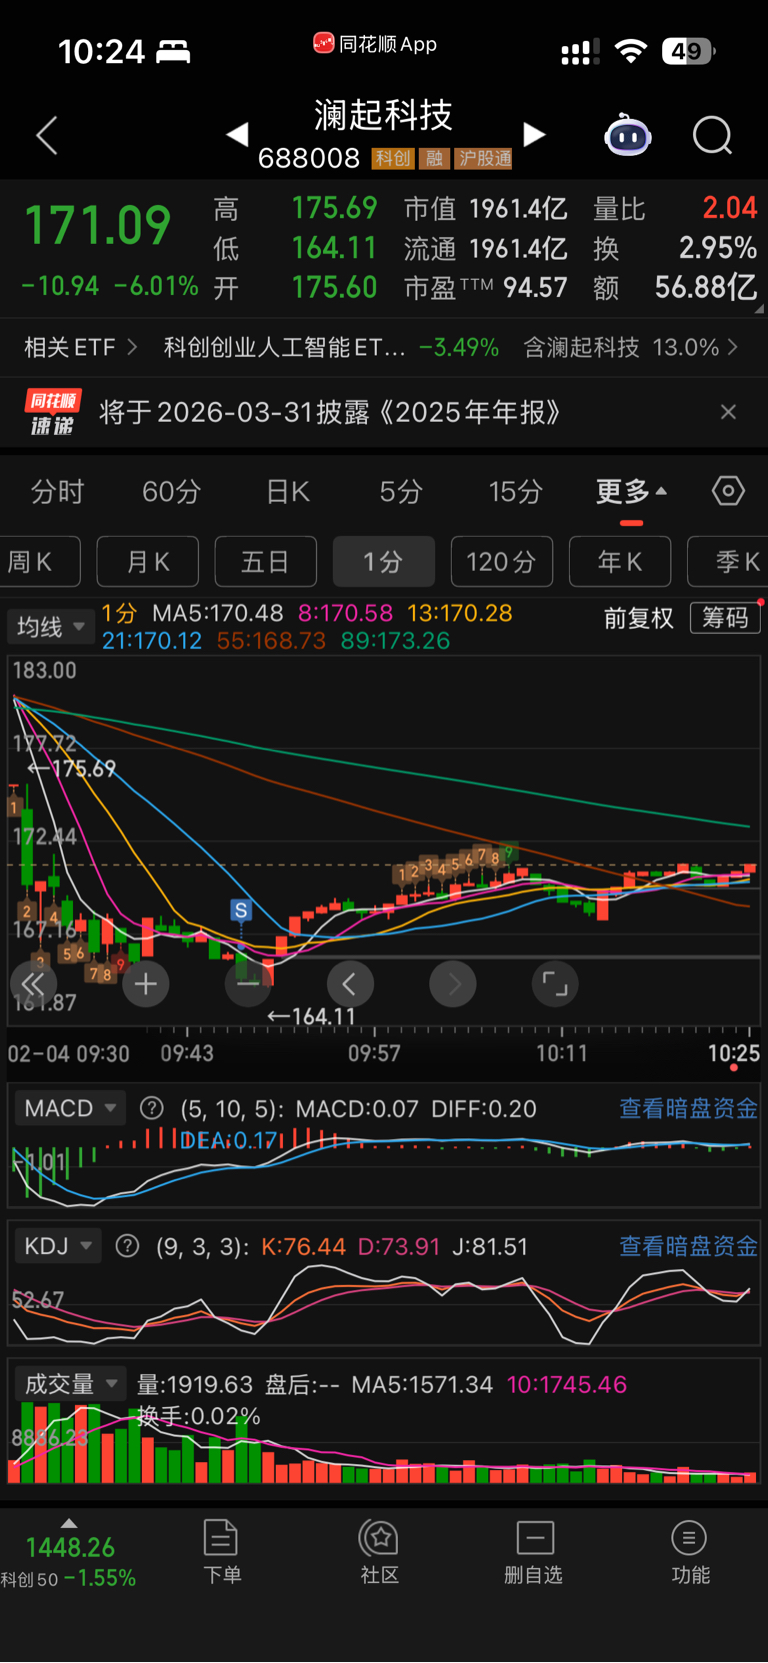Tap the current price 171.09
This screenshot has width=768, height=1663.
click(97, 224)
